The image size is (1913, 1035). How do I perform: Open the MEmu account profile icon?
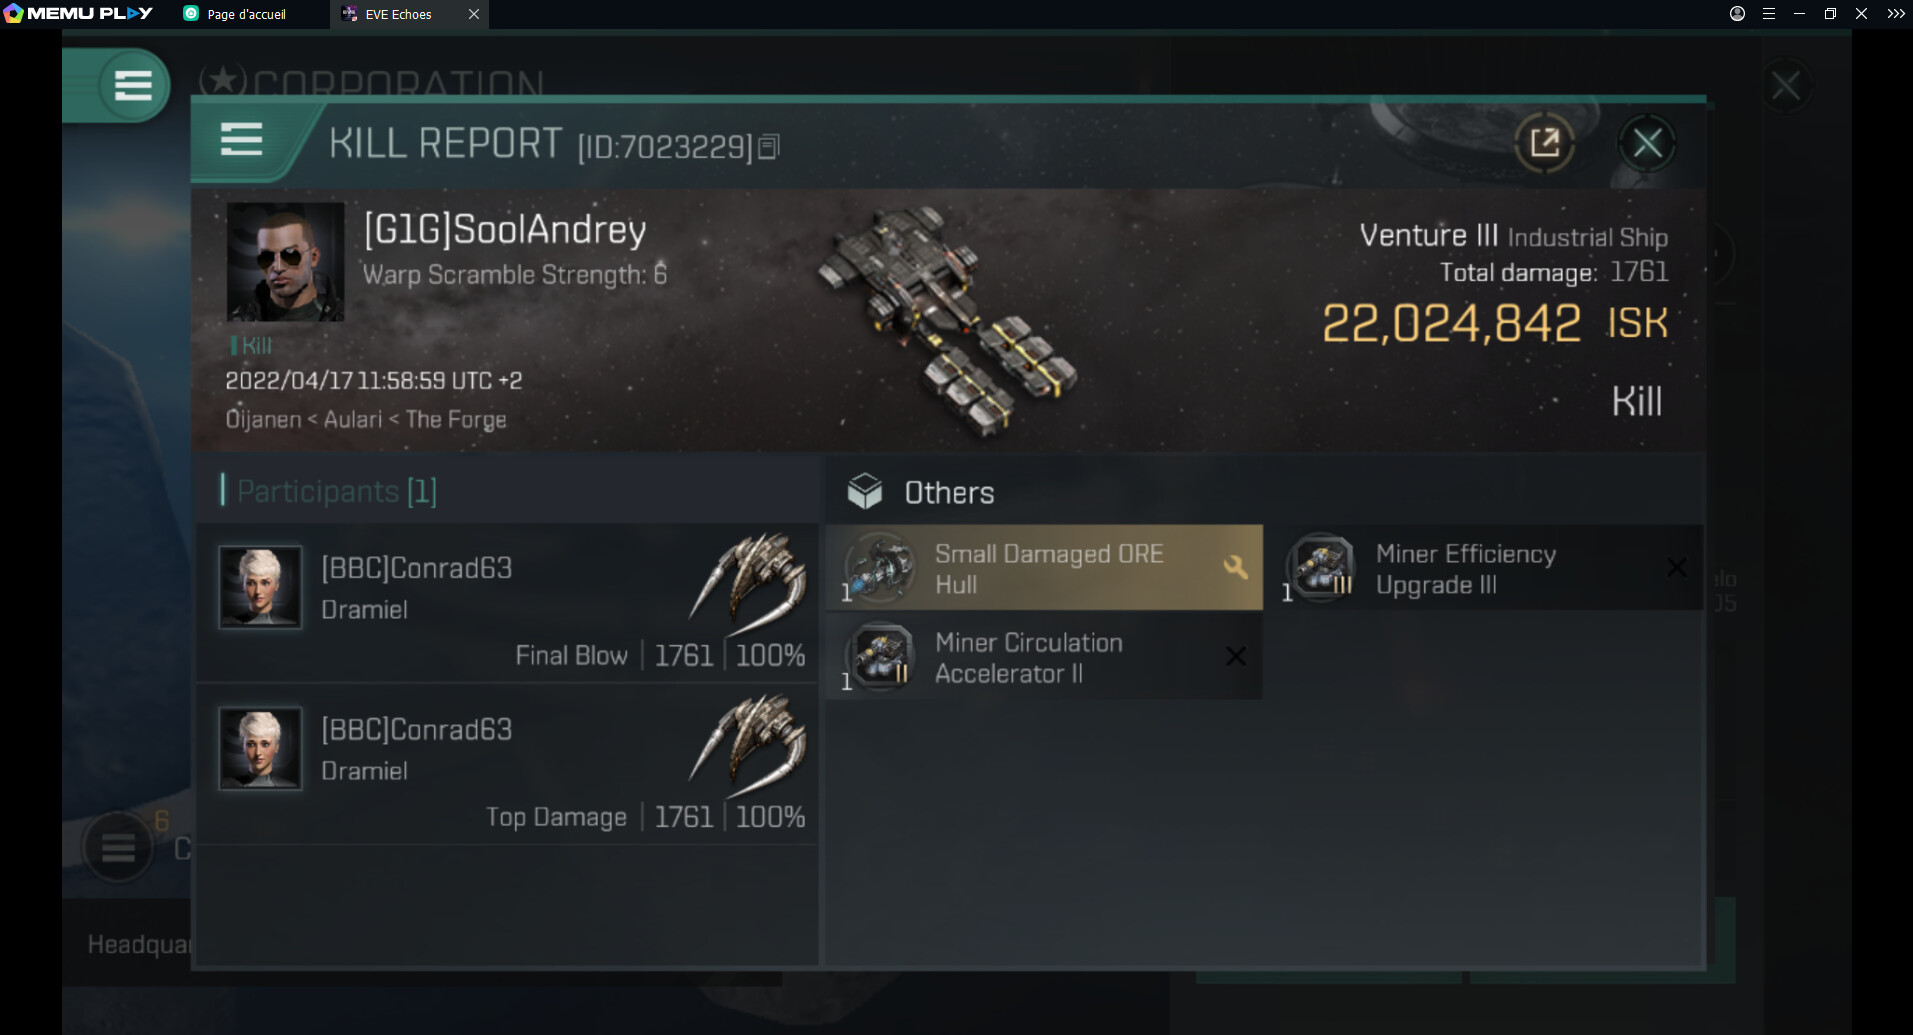pos(1737,14)
